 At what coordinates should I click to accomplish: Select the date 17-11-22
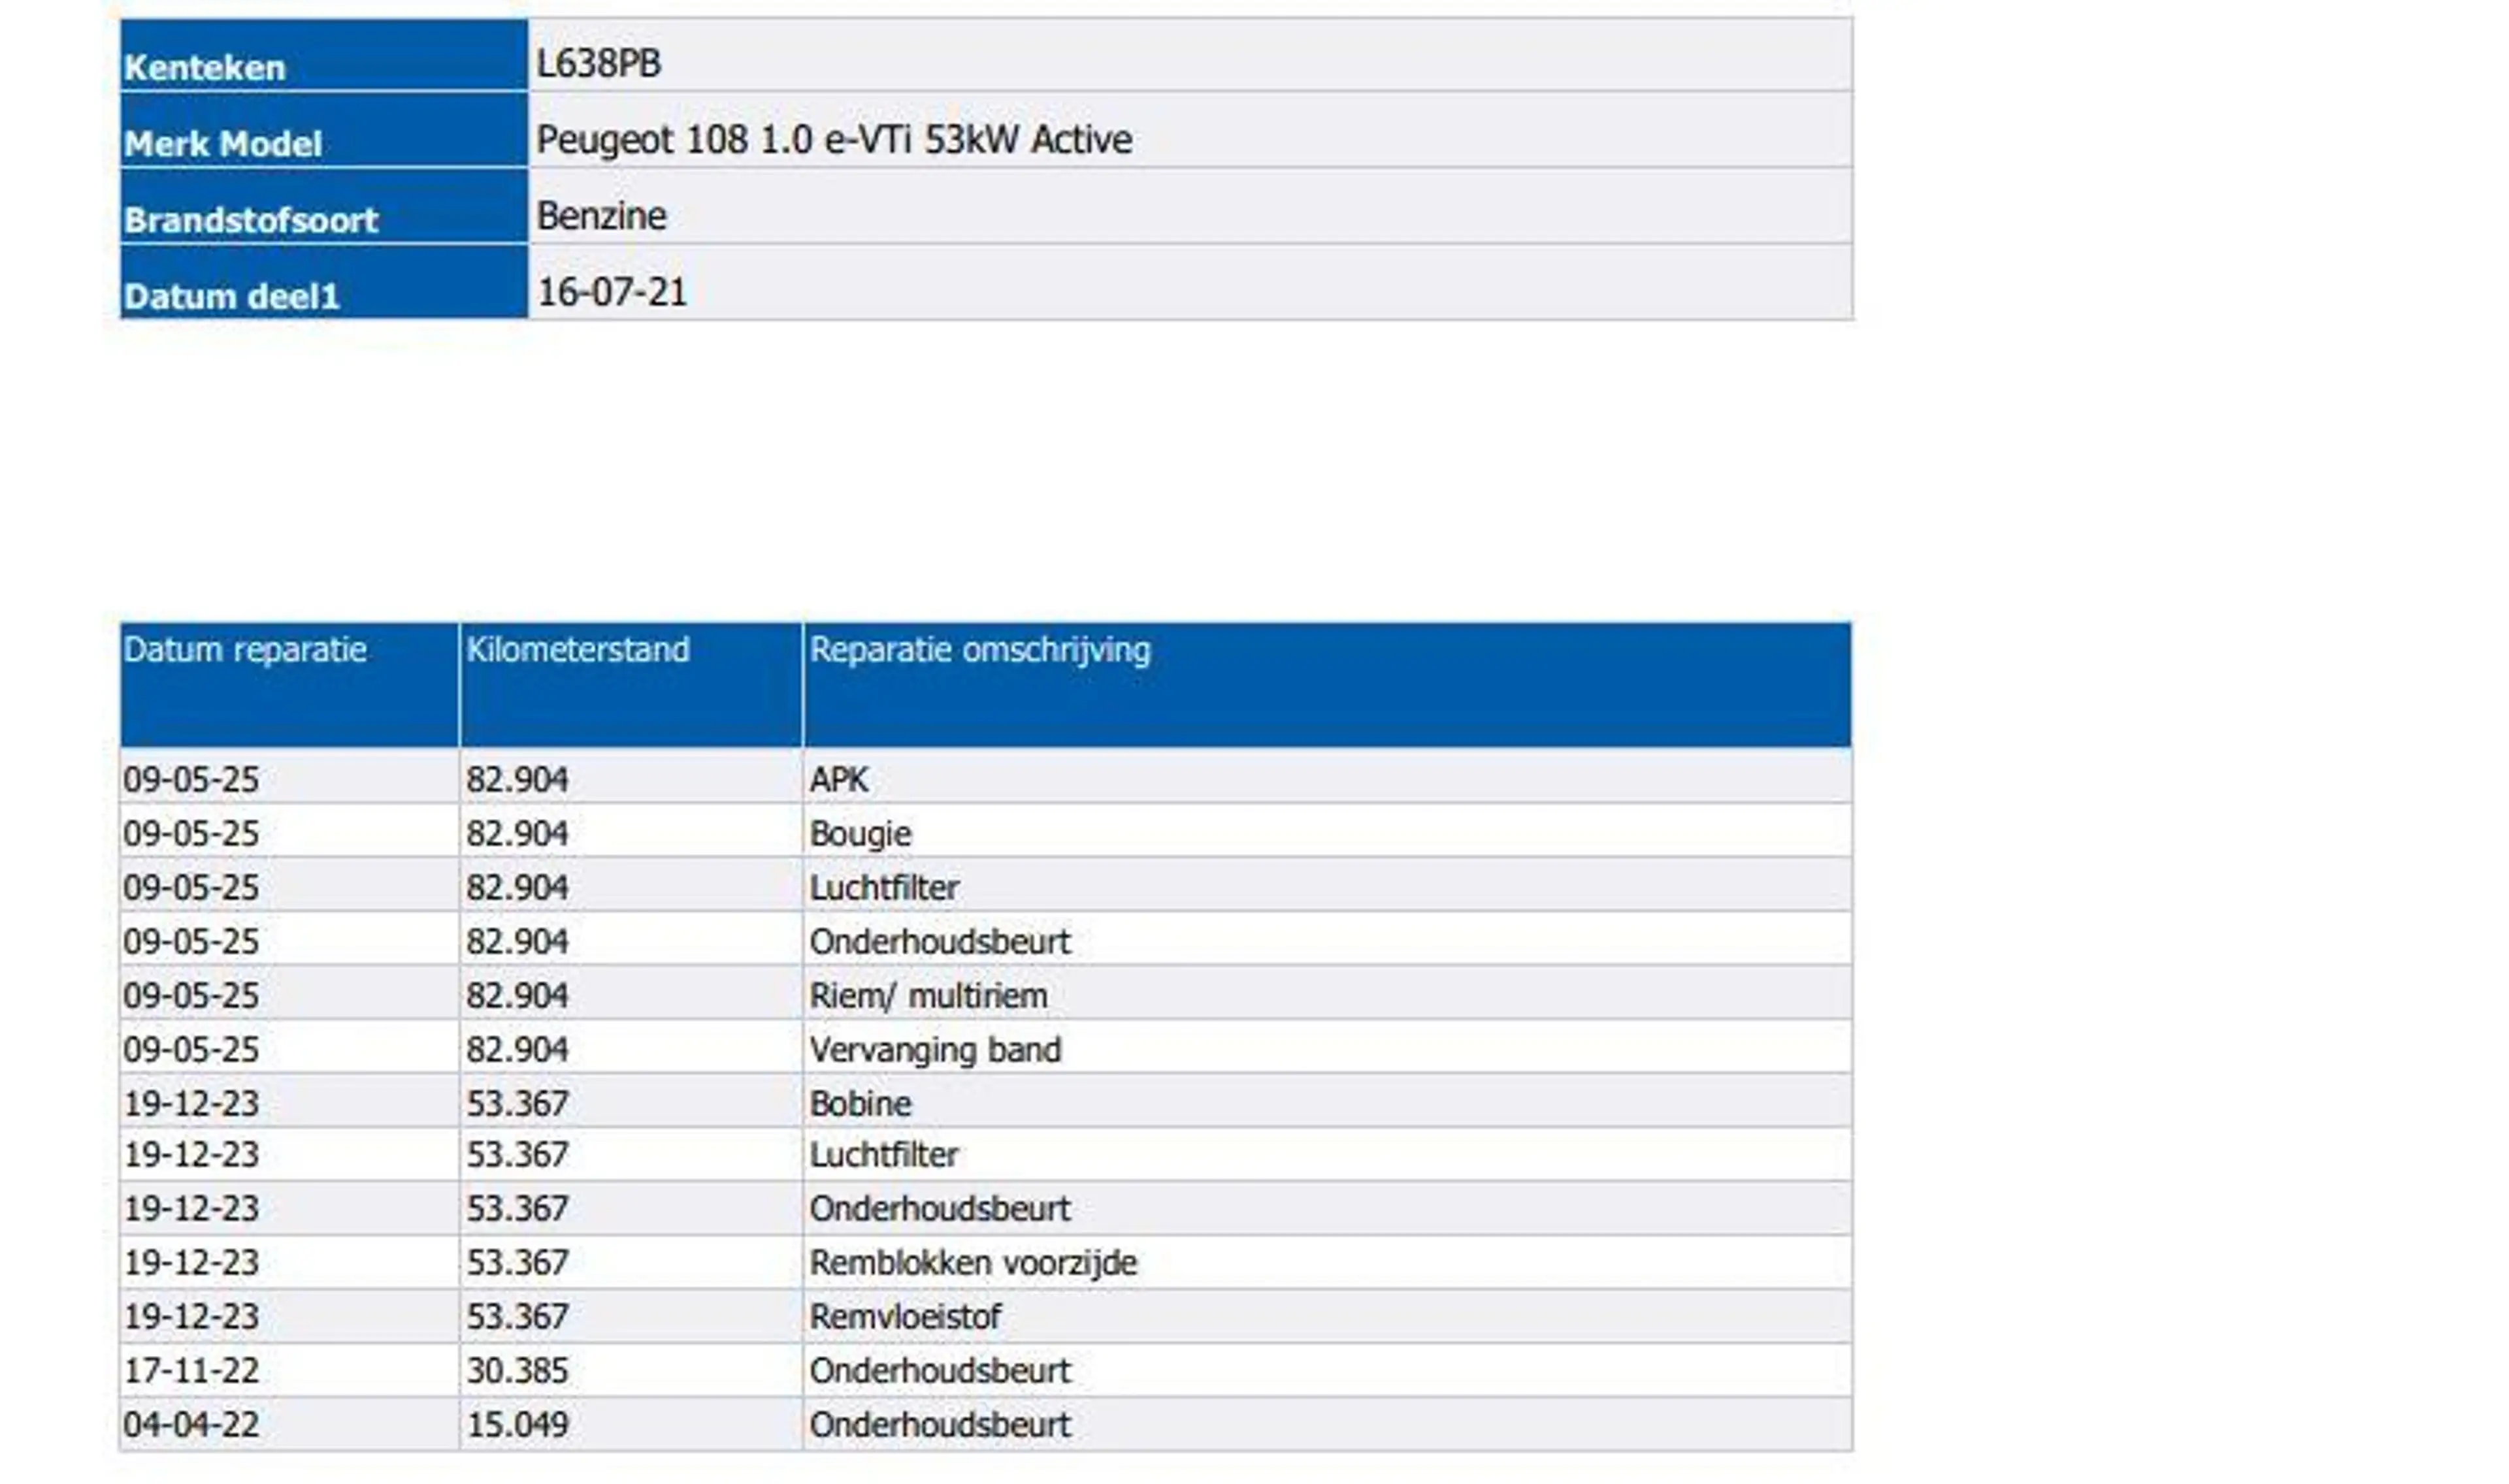(x=191, y=1370)
